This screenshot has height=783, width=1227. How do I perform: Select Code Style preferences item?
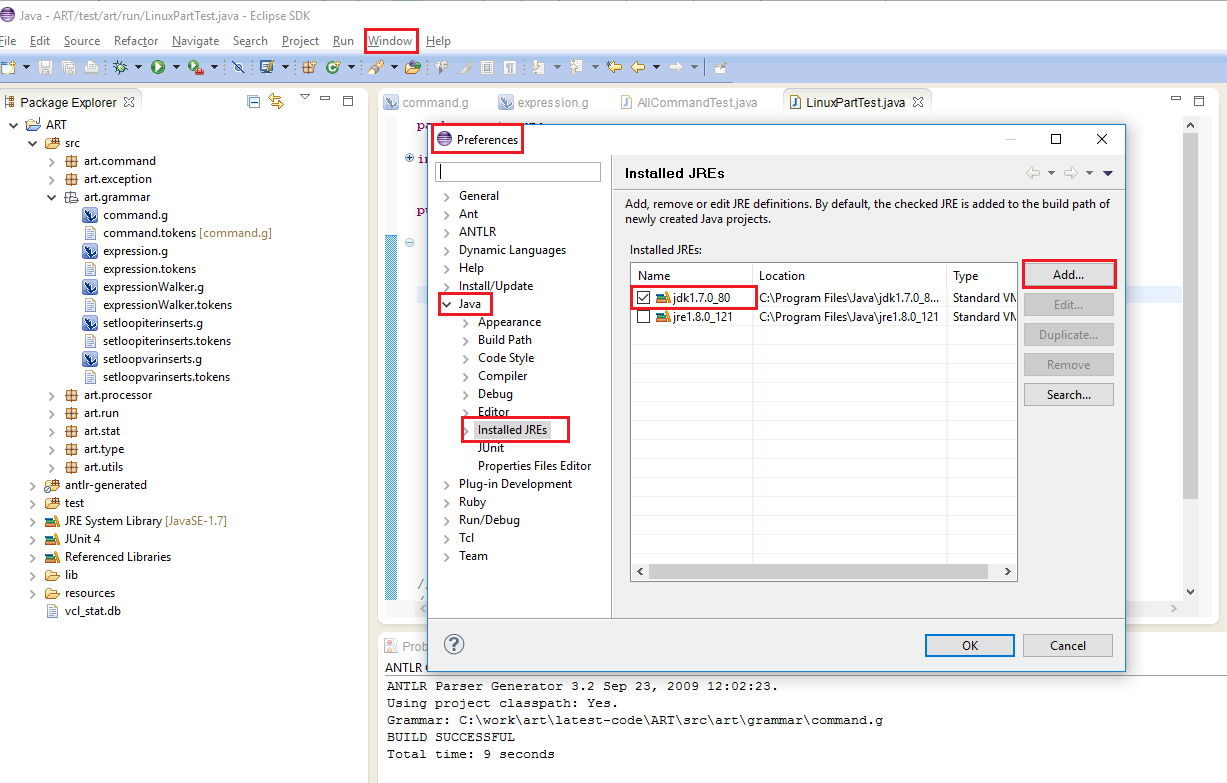[x=505, y=358]
